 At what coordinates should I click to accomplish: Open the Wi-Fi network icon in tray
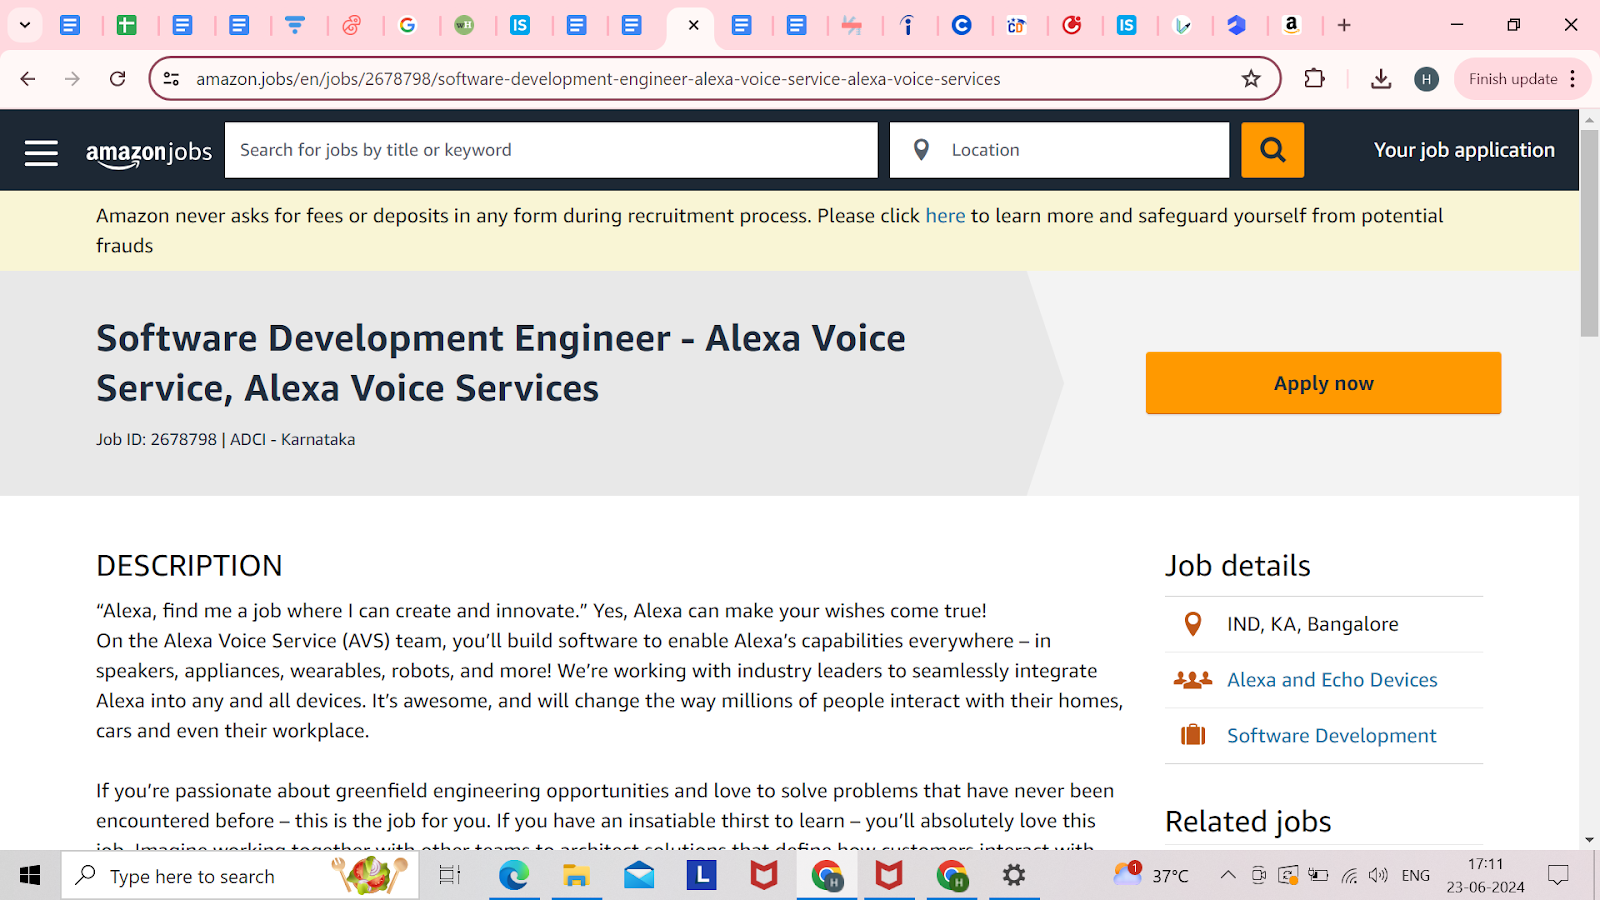coord(1349,875)
